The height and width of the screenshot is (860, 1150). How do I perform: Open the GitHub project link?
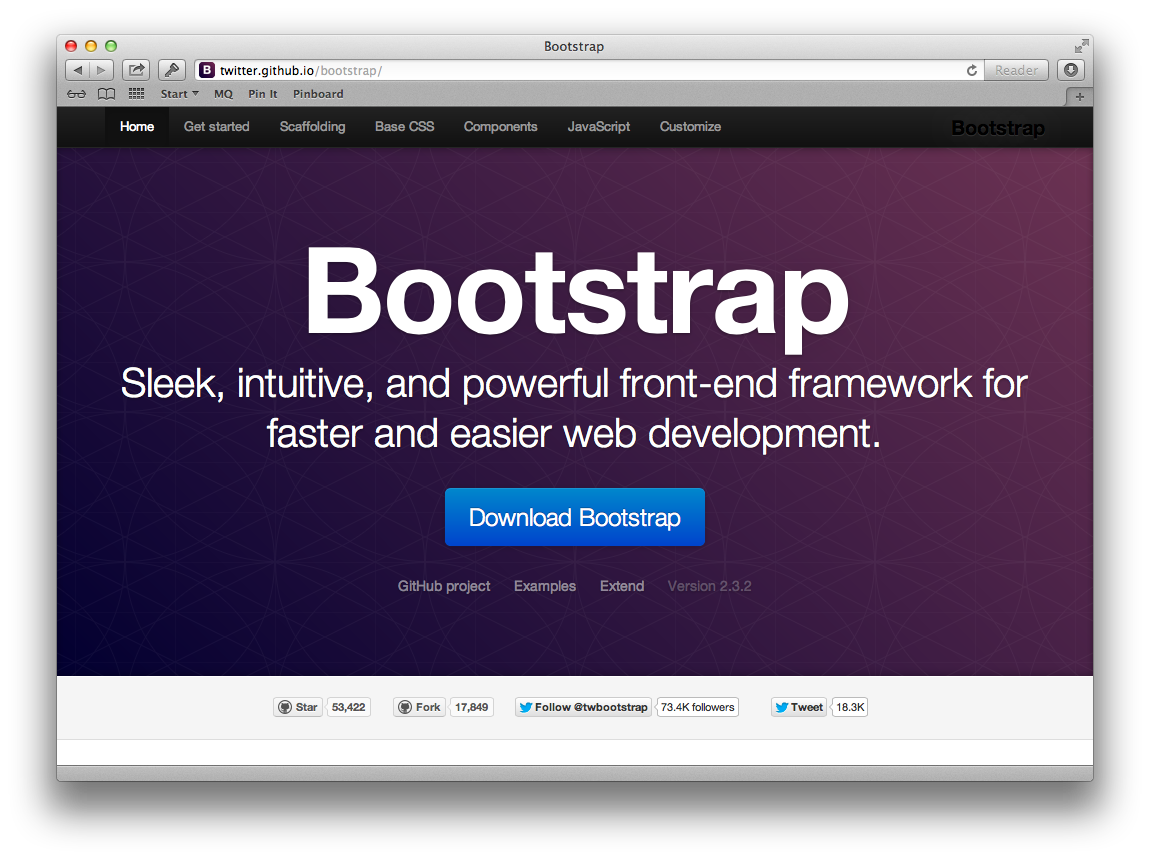pyautogui.click(x=444, y=586)
